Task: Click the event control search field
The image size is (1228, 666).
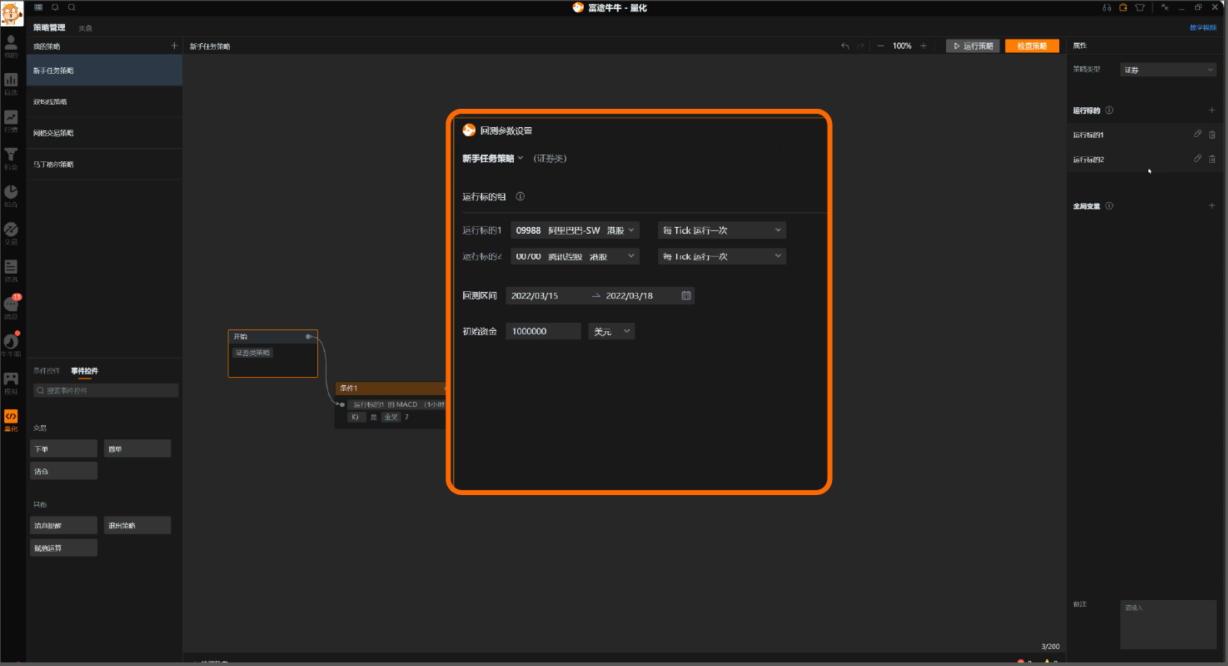Action: [x=105, y=390]
